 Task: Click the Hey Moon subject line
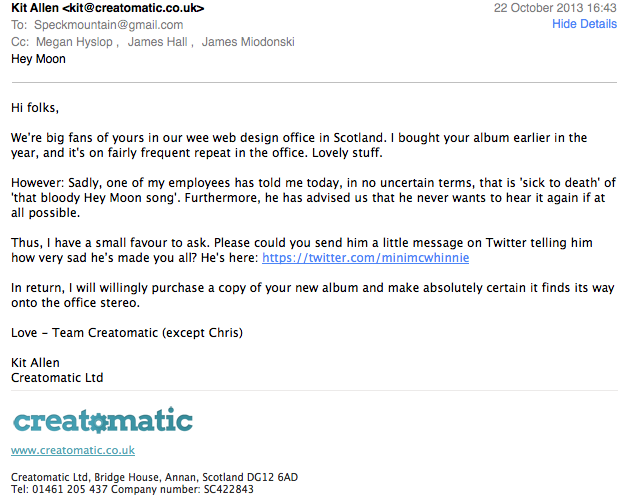(x=38, y=59)
